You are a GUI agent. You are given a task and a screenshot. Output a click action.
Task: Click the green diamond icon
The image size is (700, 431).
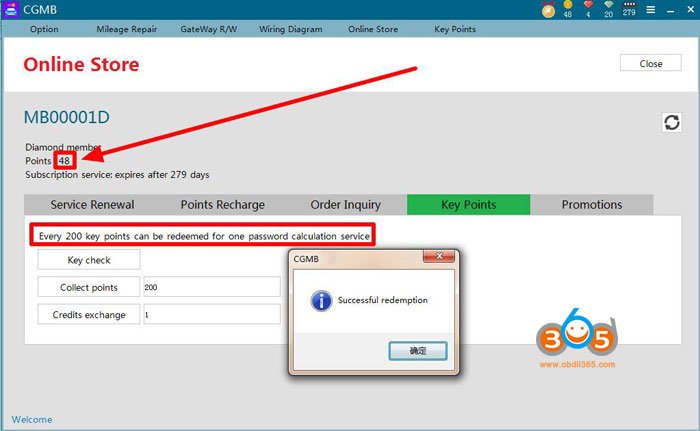(608, 7)
